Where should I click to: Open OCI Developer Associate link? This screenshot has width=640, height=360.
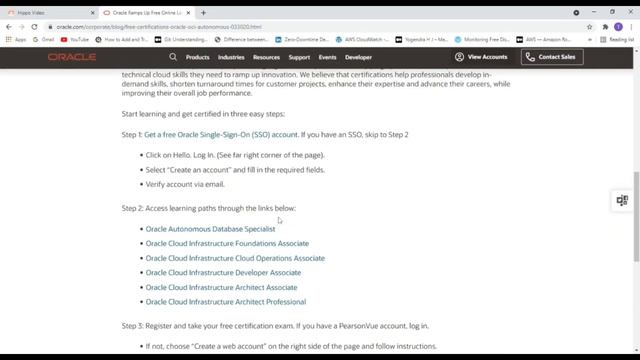223,273
